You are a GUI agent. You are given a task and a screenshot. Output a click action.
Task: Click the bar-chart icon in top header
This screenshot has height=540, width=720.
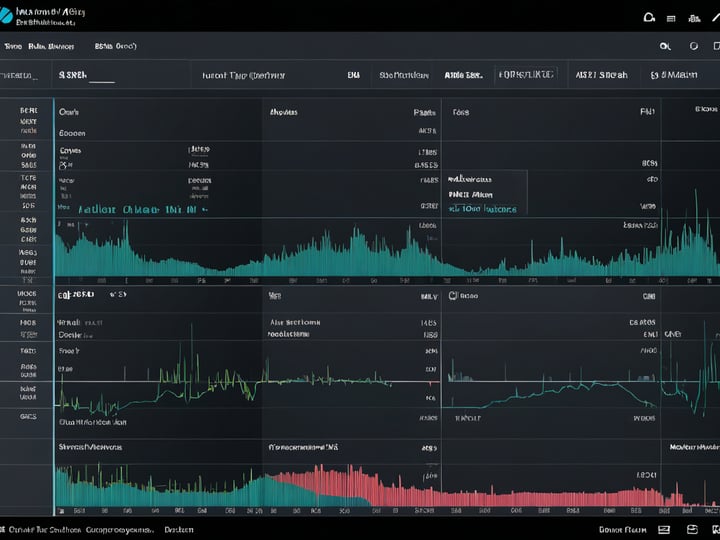pyautogui.click(x=694, y=18)
